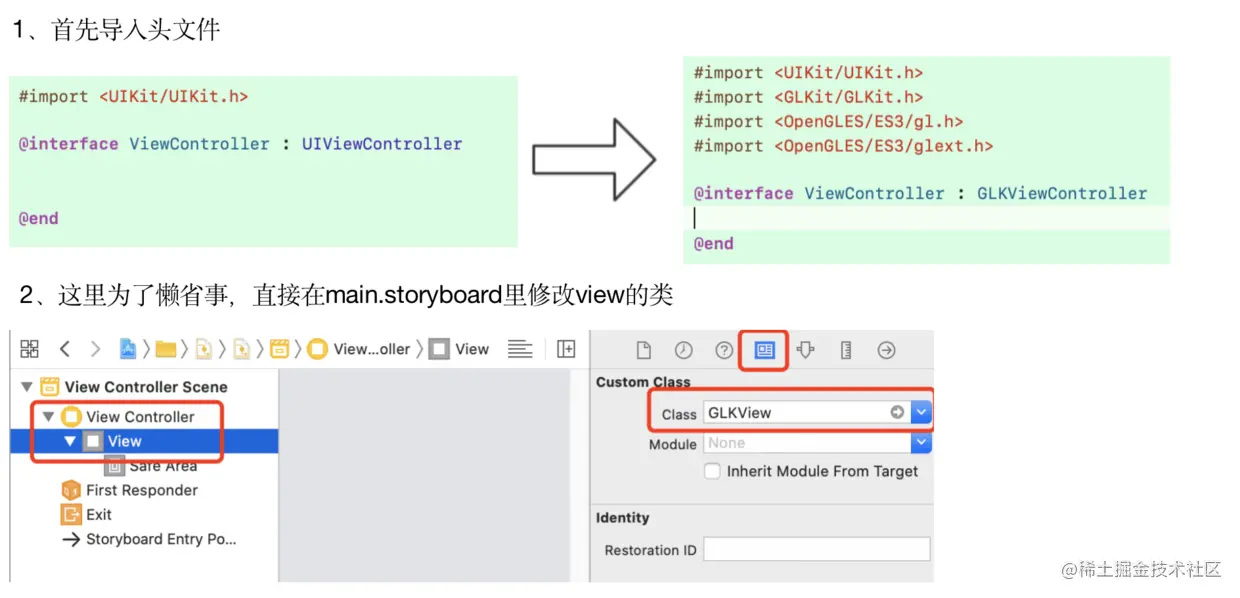Select Exit in the outline
Viewport: 1240px width, 598px height.
tap(99, 514)
